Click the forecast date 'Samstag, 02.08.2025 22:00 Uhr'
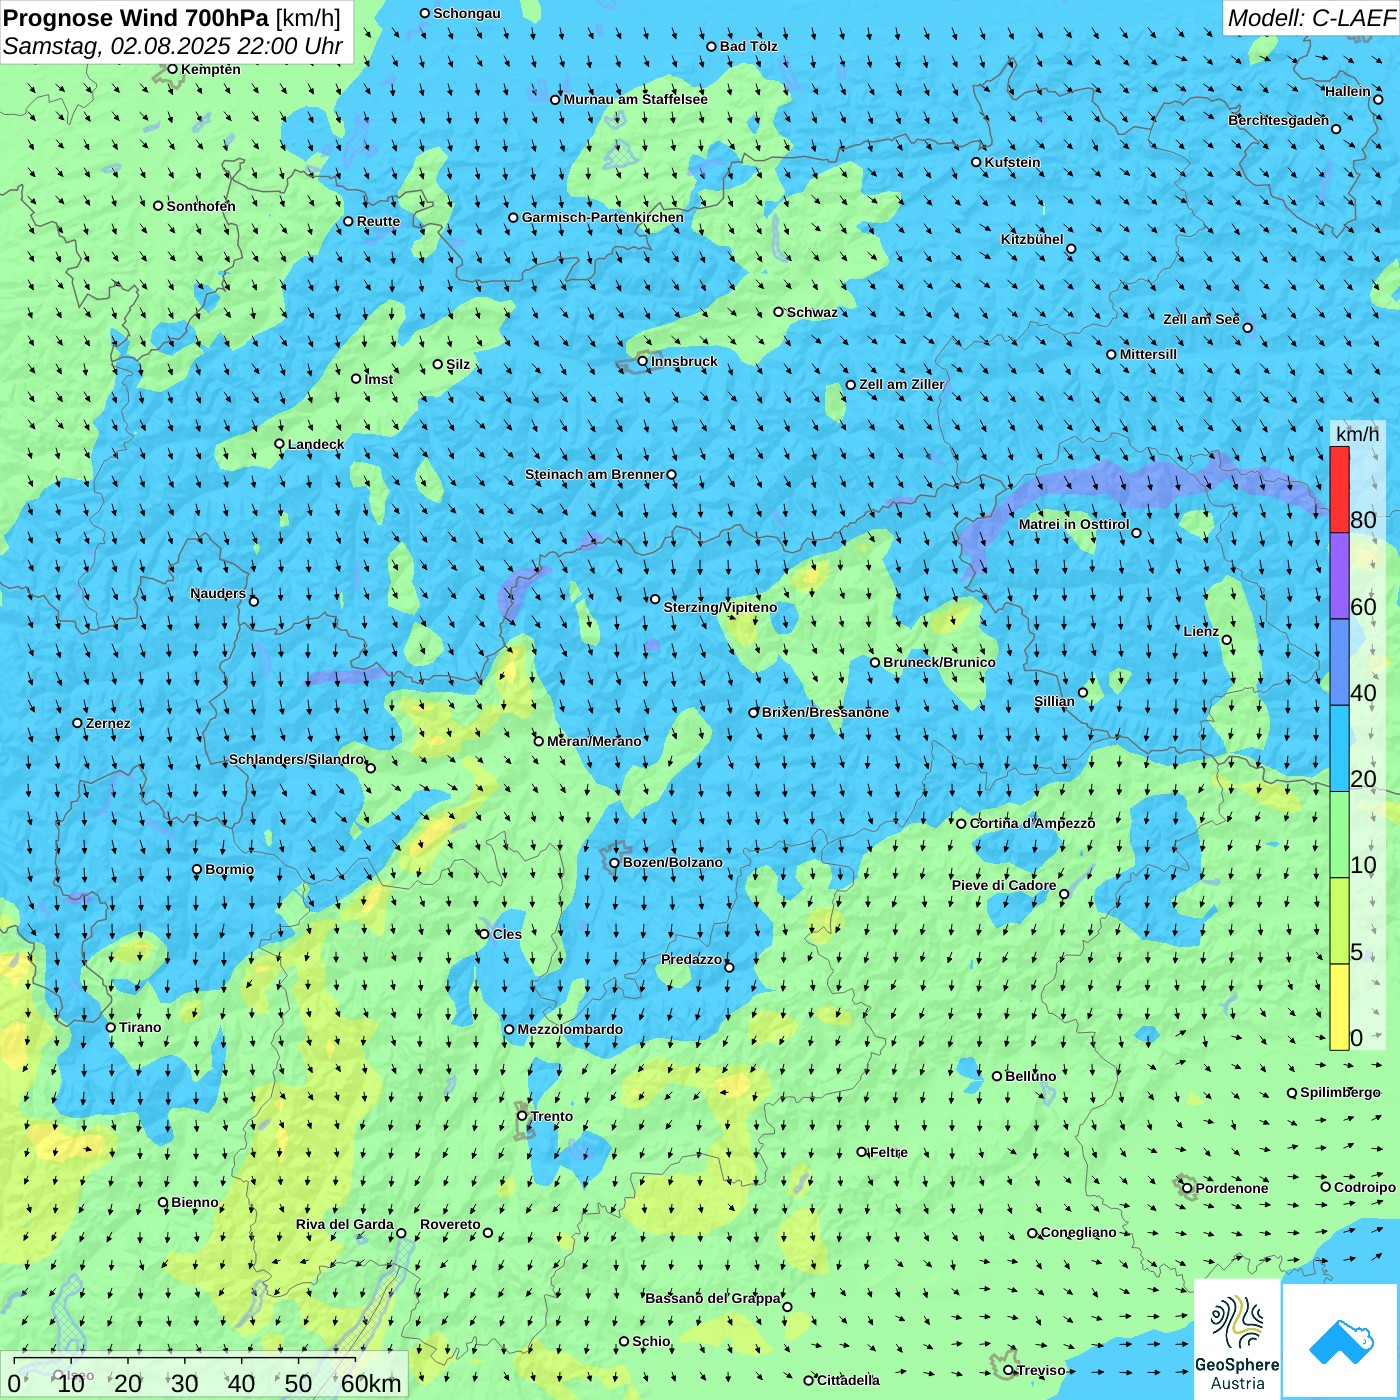This screenshot has width=1400, height=1400. click(x=172, y=46)
